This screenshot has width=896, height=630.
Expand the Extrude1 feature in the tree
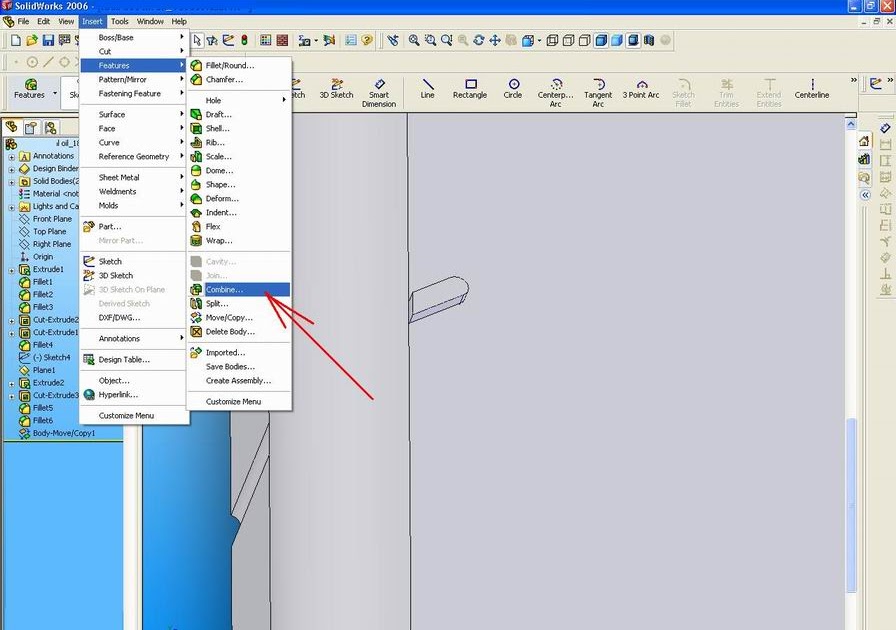(11, 270)
